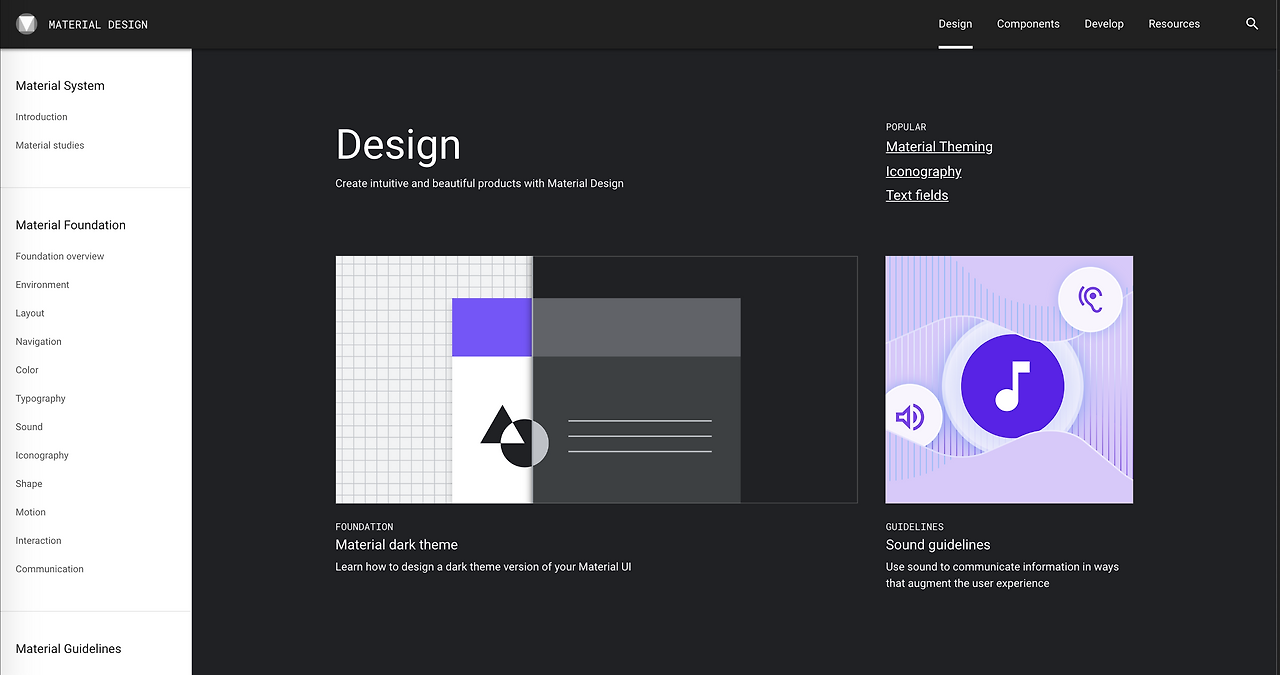Switch to the Design tab
Image resolution: width=1280 pixels, height=675 pixels.
pyautogui.click(x=955, y=24)
